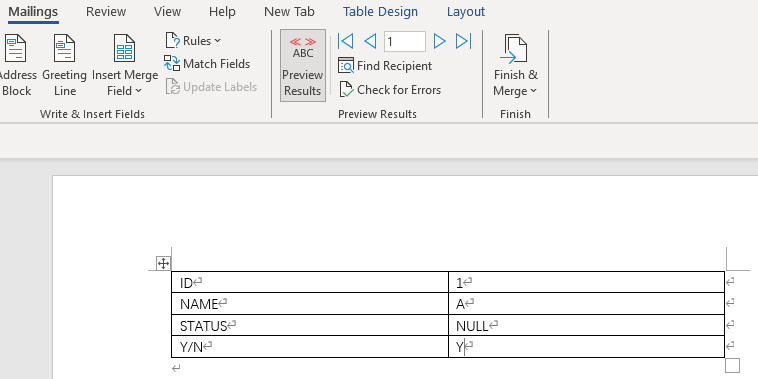
Task: Select table using move handle
Action: point(163,263)
